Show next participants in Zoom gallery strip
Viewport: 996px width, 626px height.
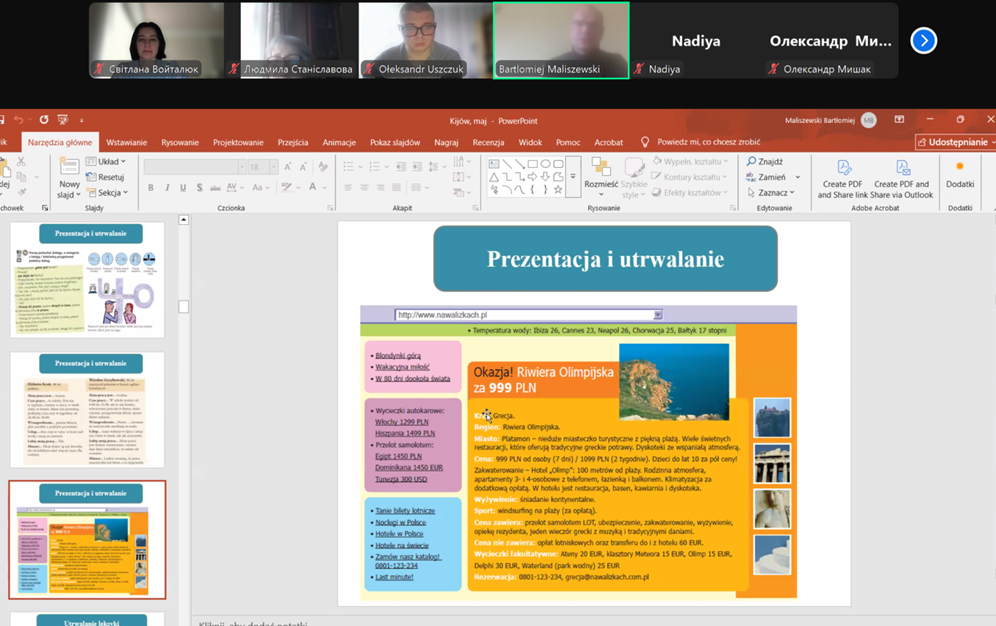[x=923, y=41]
